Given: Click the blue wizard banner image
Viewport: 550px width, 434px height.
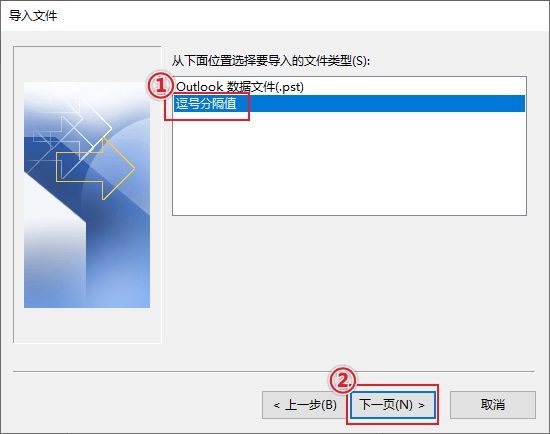Looking at the screenshot, I should point(87,195).
